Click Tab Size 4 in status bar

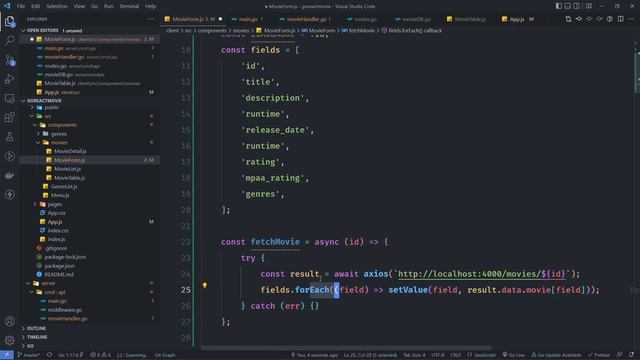click(x=414, y=355)
